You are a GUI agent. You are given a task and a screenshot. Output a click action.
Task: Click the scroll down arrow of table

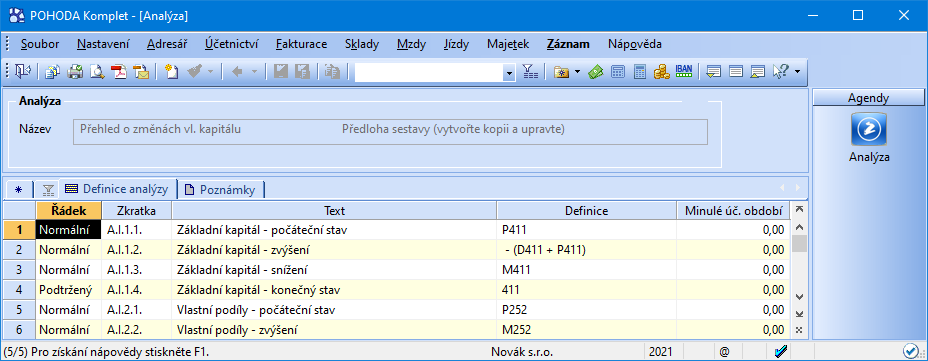tap(800, 296)
